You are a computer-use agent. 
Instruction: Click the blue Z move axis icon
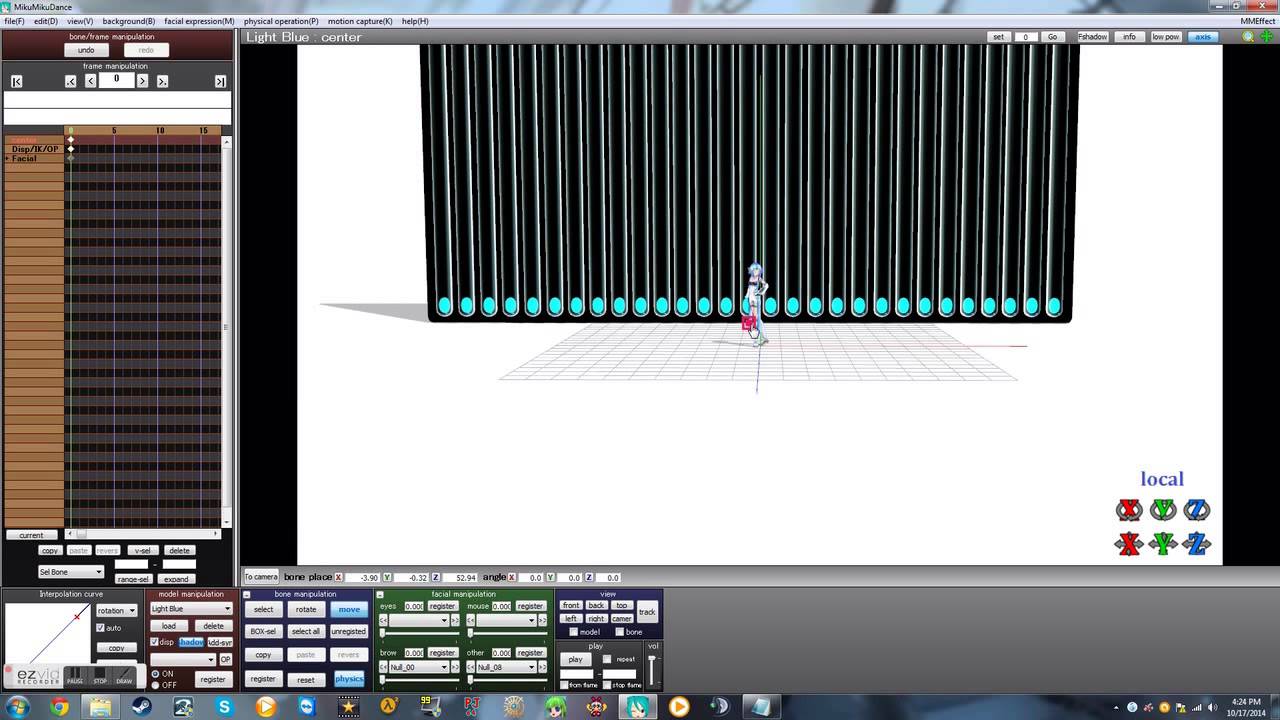click(x=1197, y=544)
